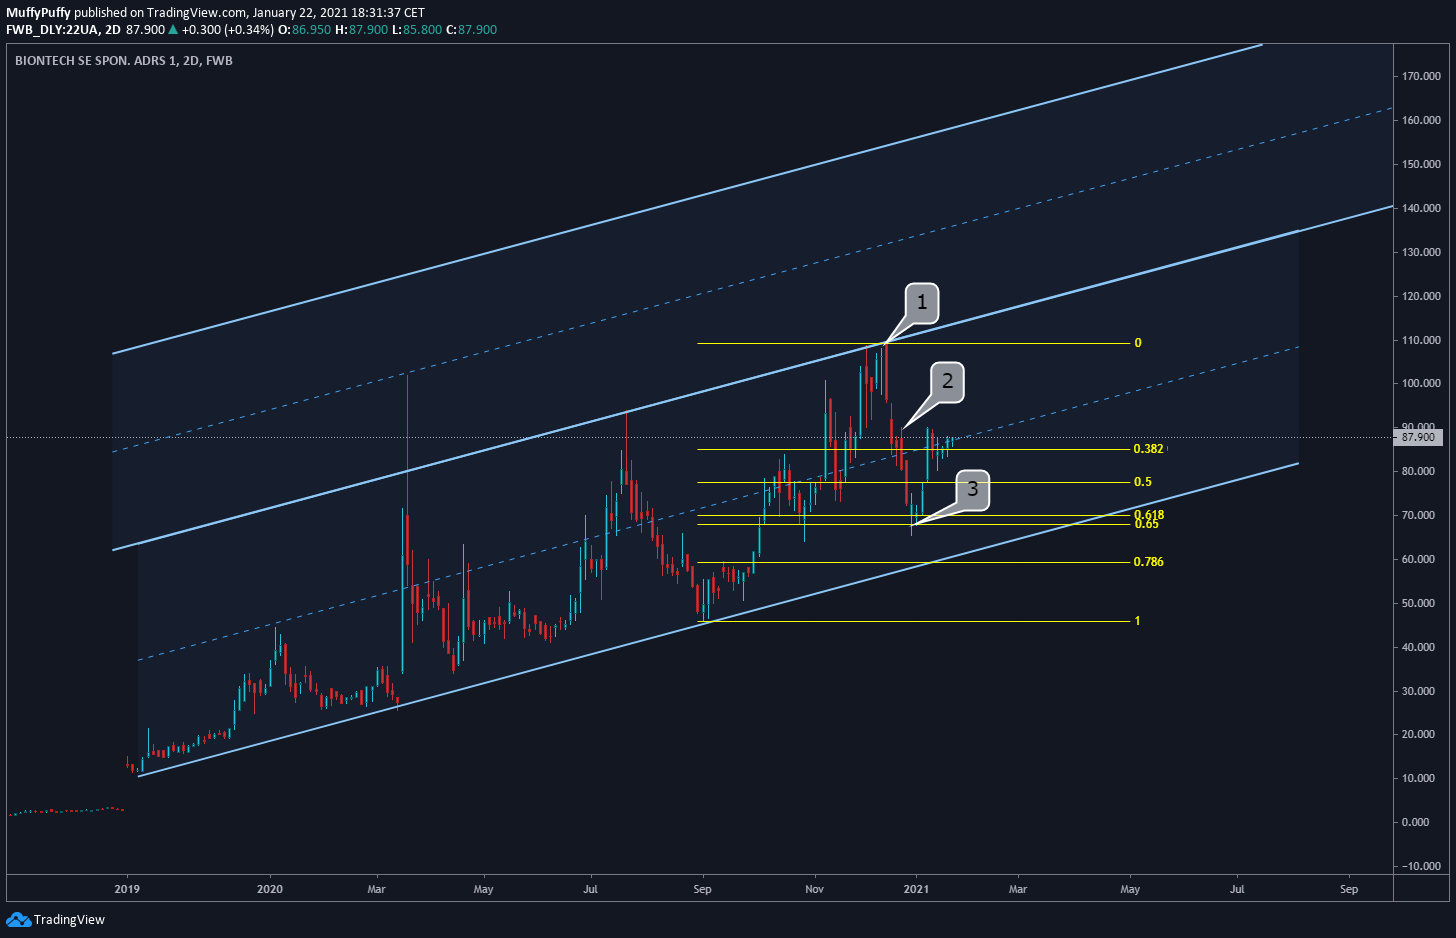Viewport: 1456px width, 938px height.
Task: Click the 120.000 price axis label
Action: [1421, 296]
